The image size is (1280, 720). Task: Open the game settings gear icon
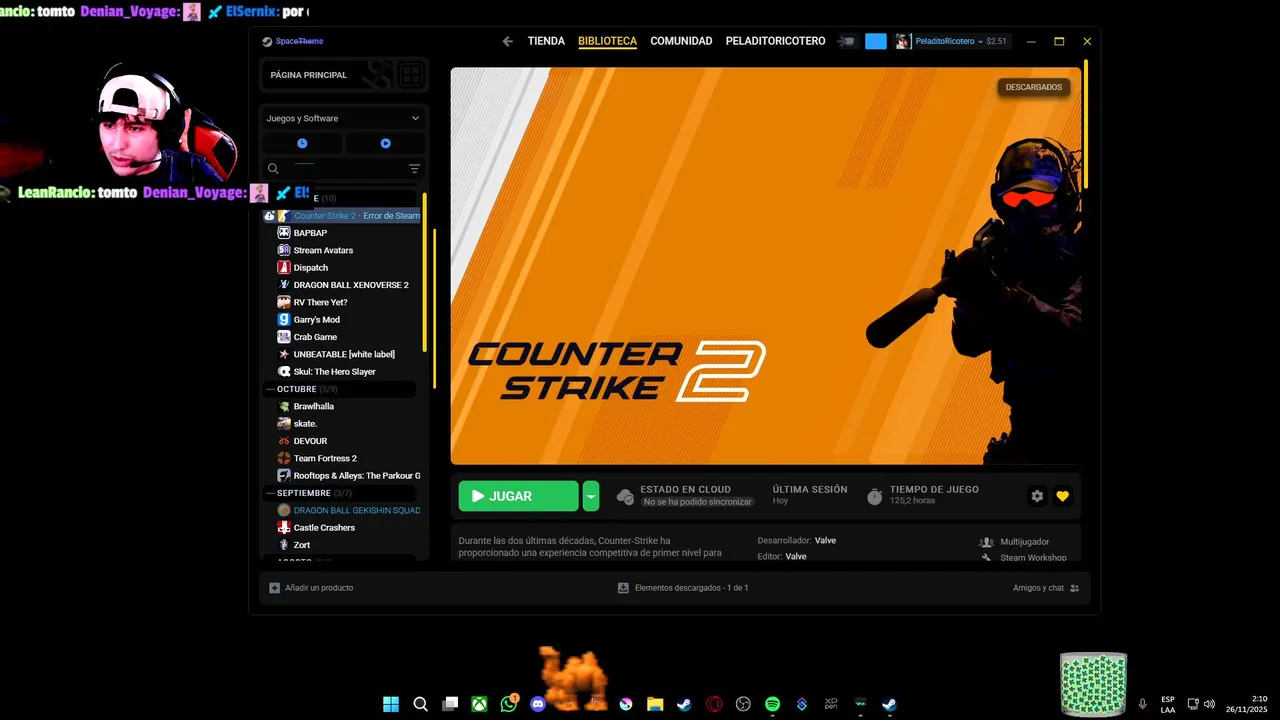(1037, 496)
